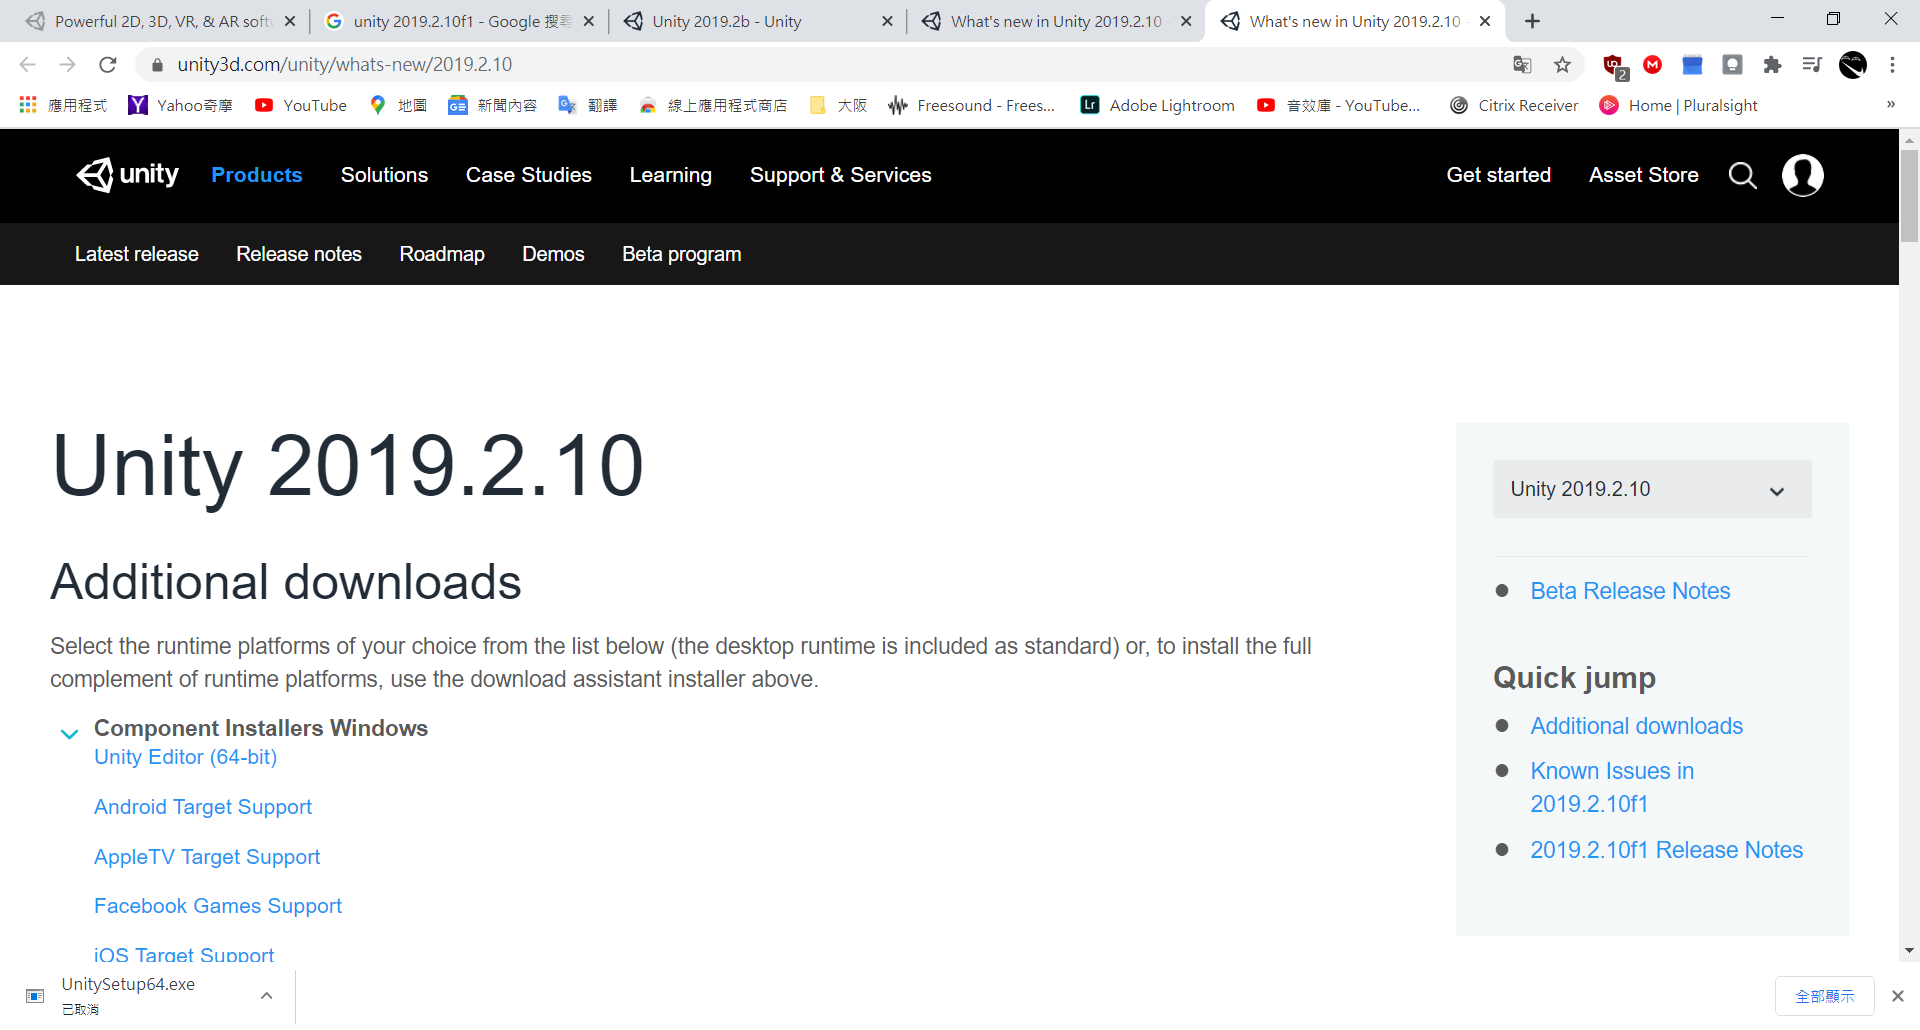This screenshot has width=1920, height=1030.
Task: Open the Adobe Lightroom bookmark
Action: tap(1158, 105)
